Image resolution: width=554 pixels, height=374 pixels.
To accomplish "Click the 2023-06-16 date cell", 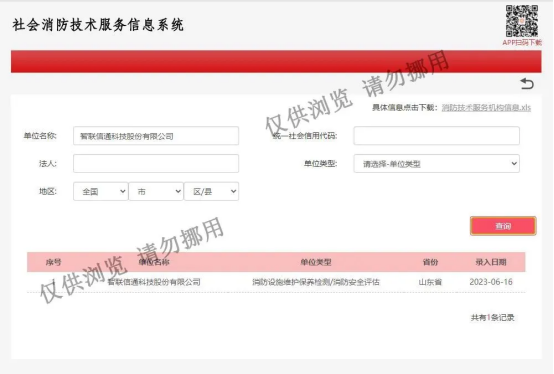I will click(491, 282).
